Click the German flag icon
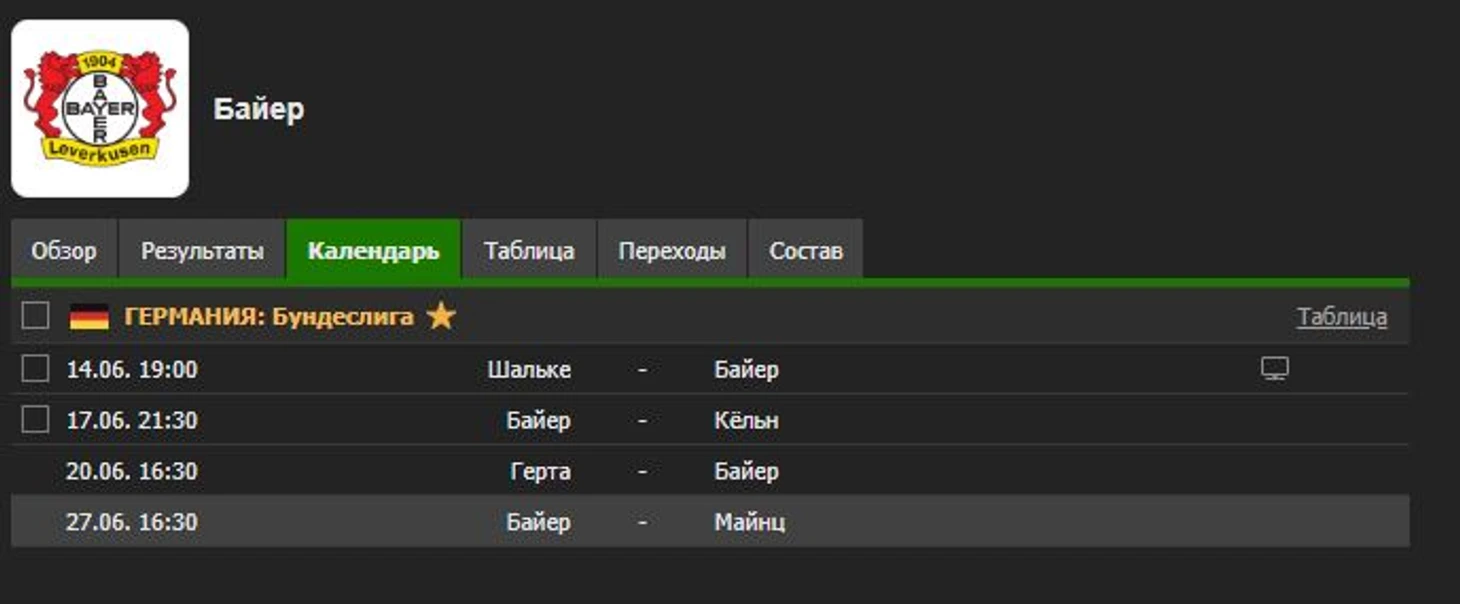 pos(89,317)
